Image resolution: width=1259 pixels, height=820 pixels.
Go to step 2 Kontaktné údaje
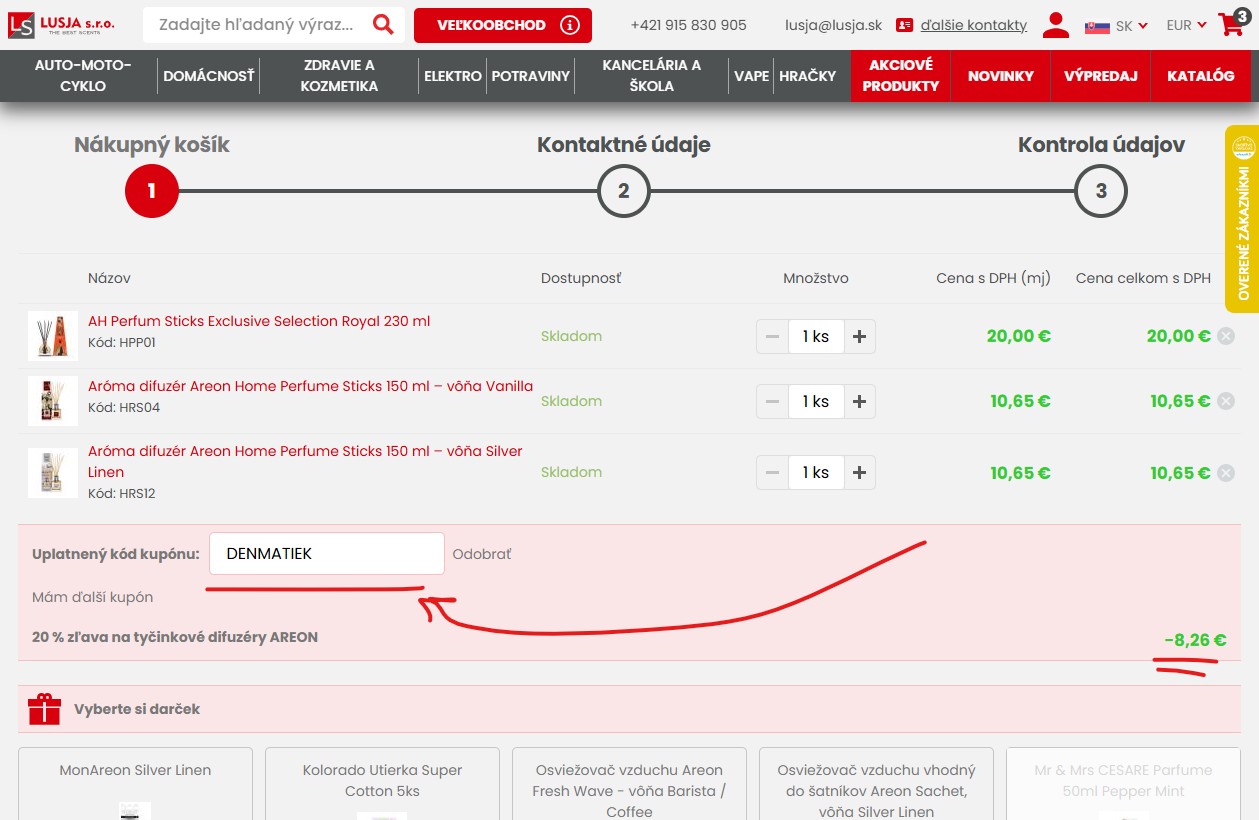(x=624, y=190)
